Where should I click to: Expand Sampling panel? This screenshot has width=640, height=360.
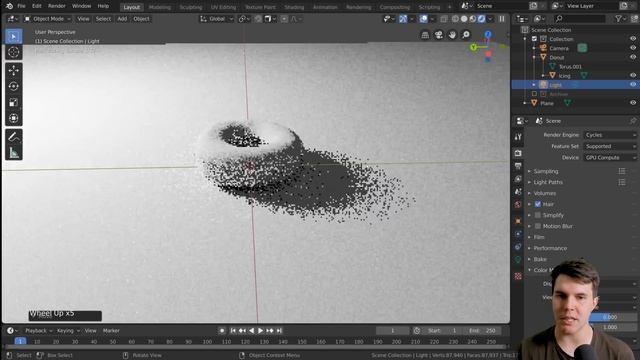tap(546, 171)
